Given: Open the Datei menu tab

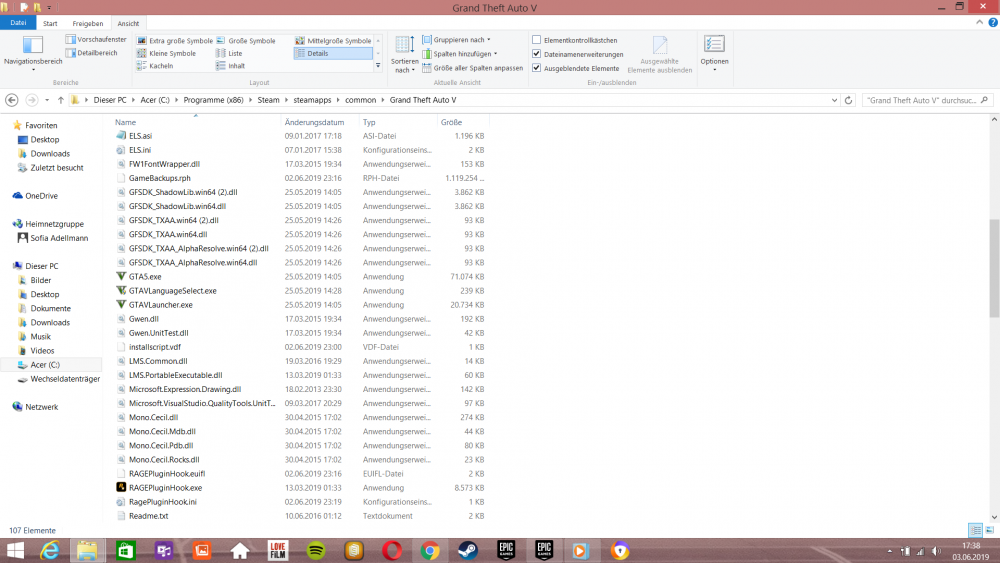Looking at the screenshot, I should tap(18, 23).
